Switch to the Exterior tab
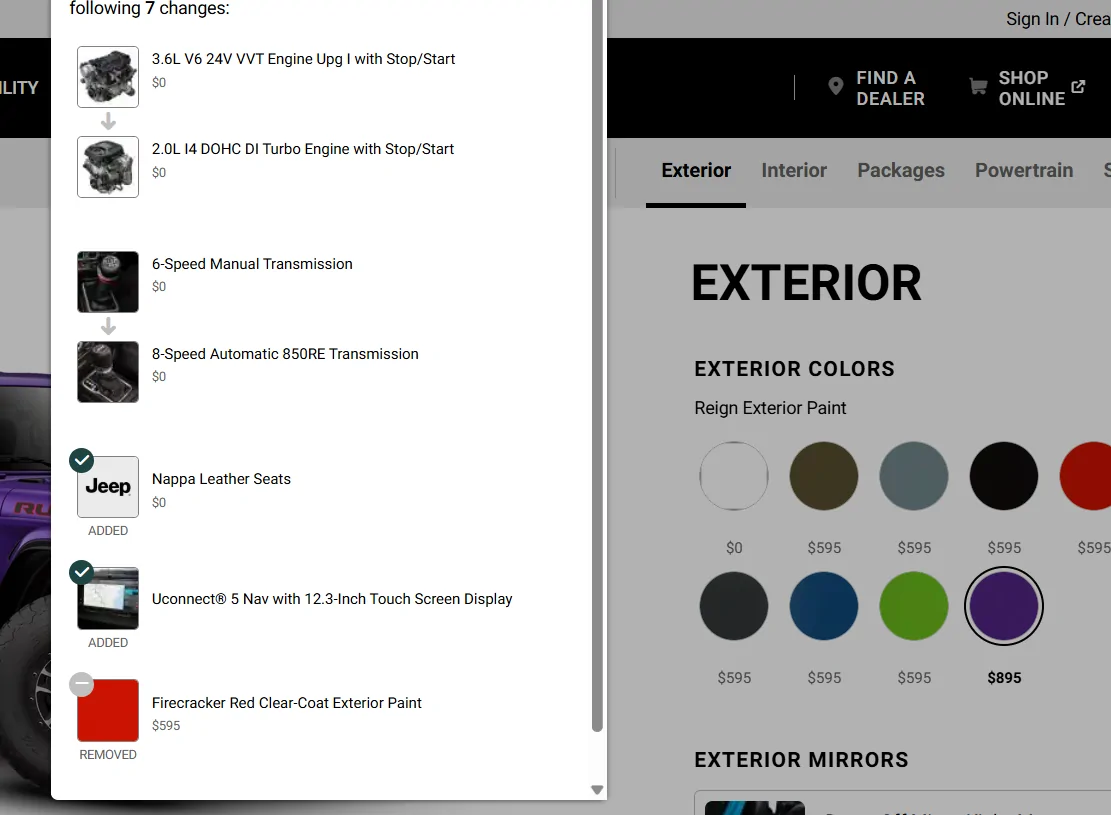Image resolution: width=1111 pixels, height=815 pixels. click(x=696, y=170)
